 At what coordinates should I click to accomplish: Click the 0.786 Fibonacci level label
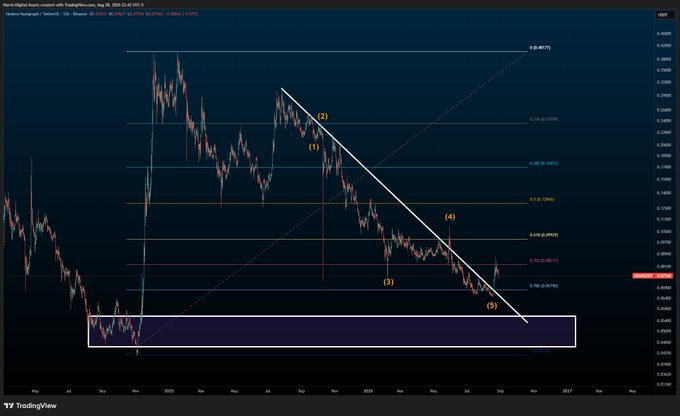(x=543, y=286)
